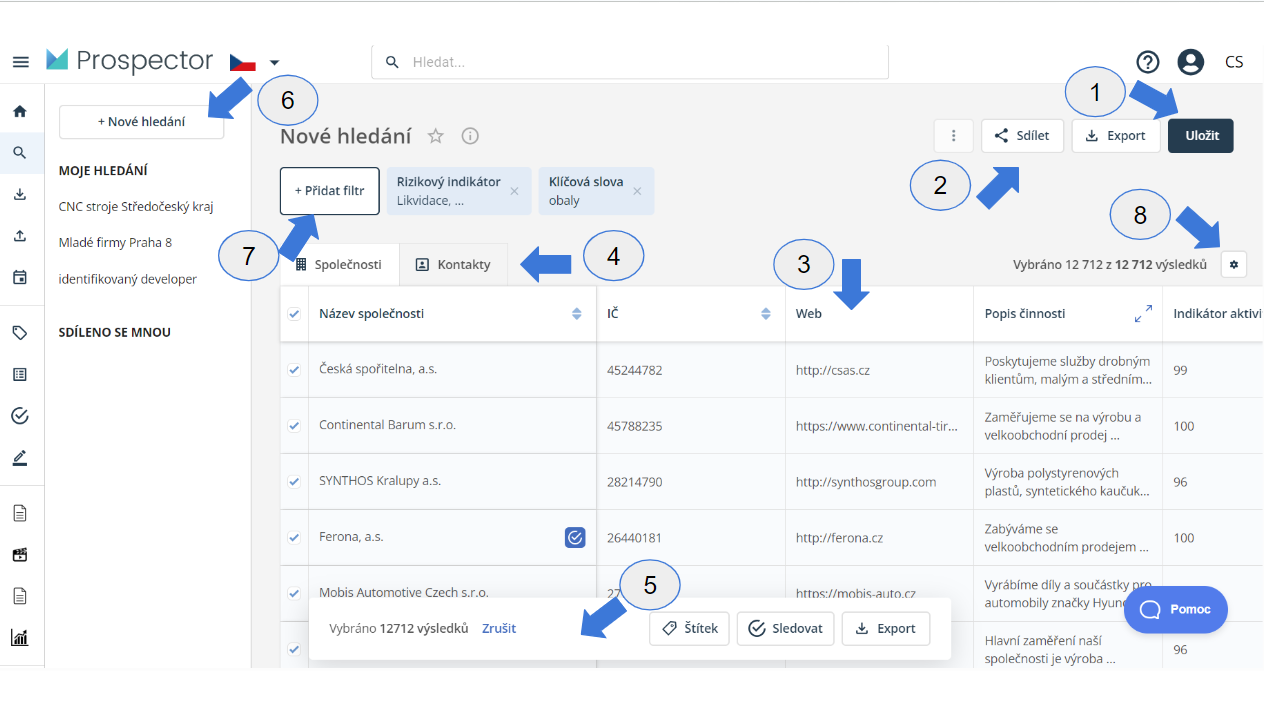
Task: Open the upload icon in the sidebar
Action: click(x=20, y=236)
